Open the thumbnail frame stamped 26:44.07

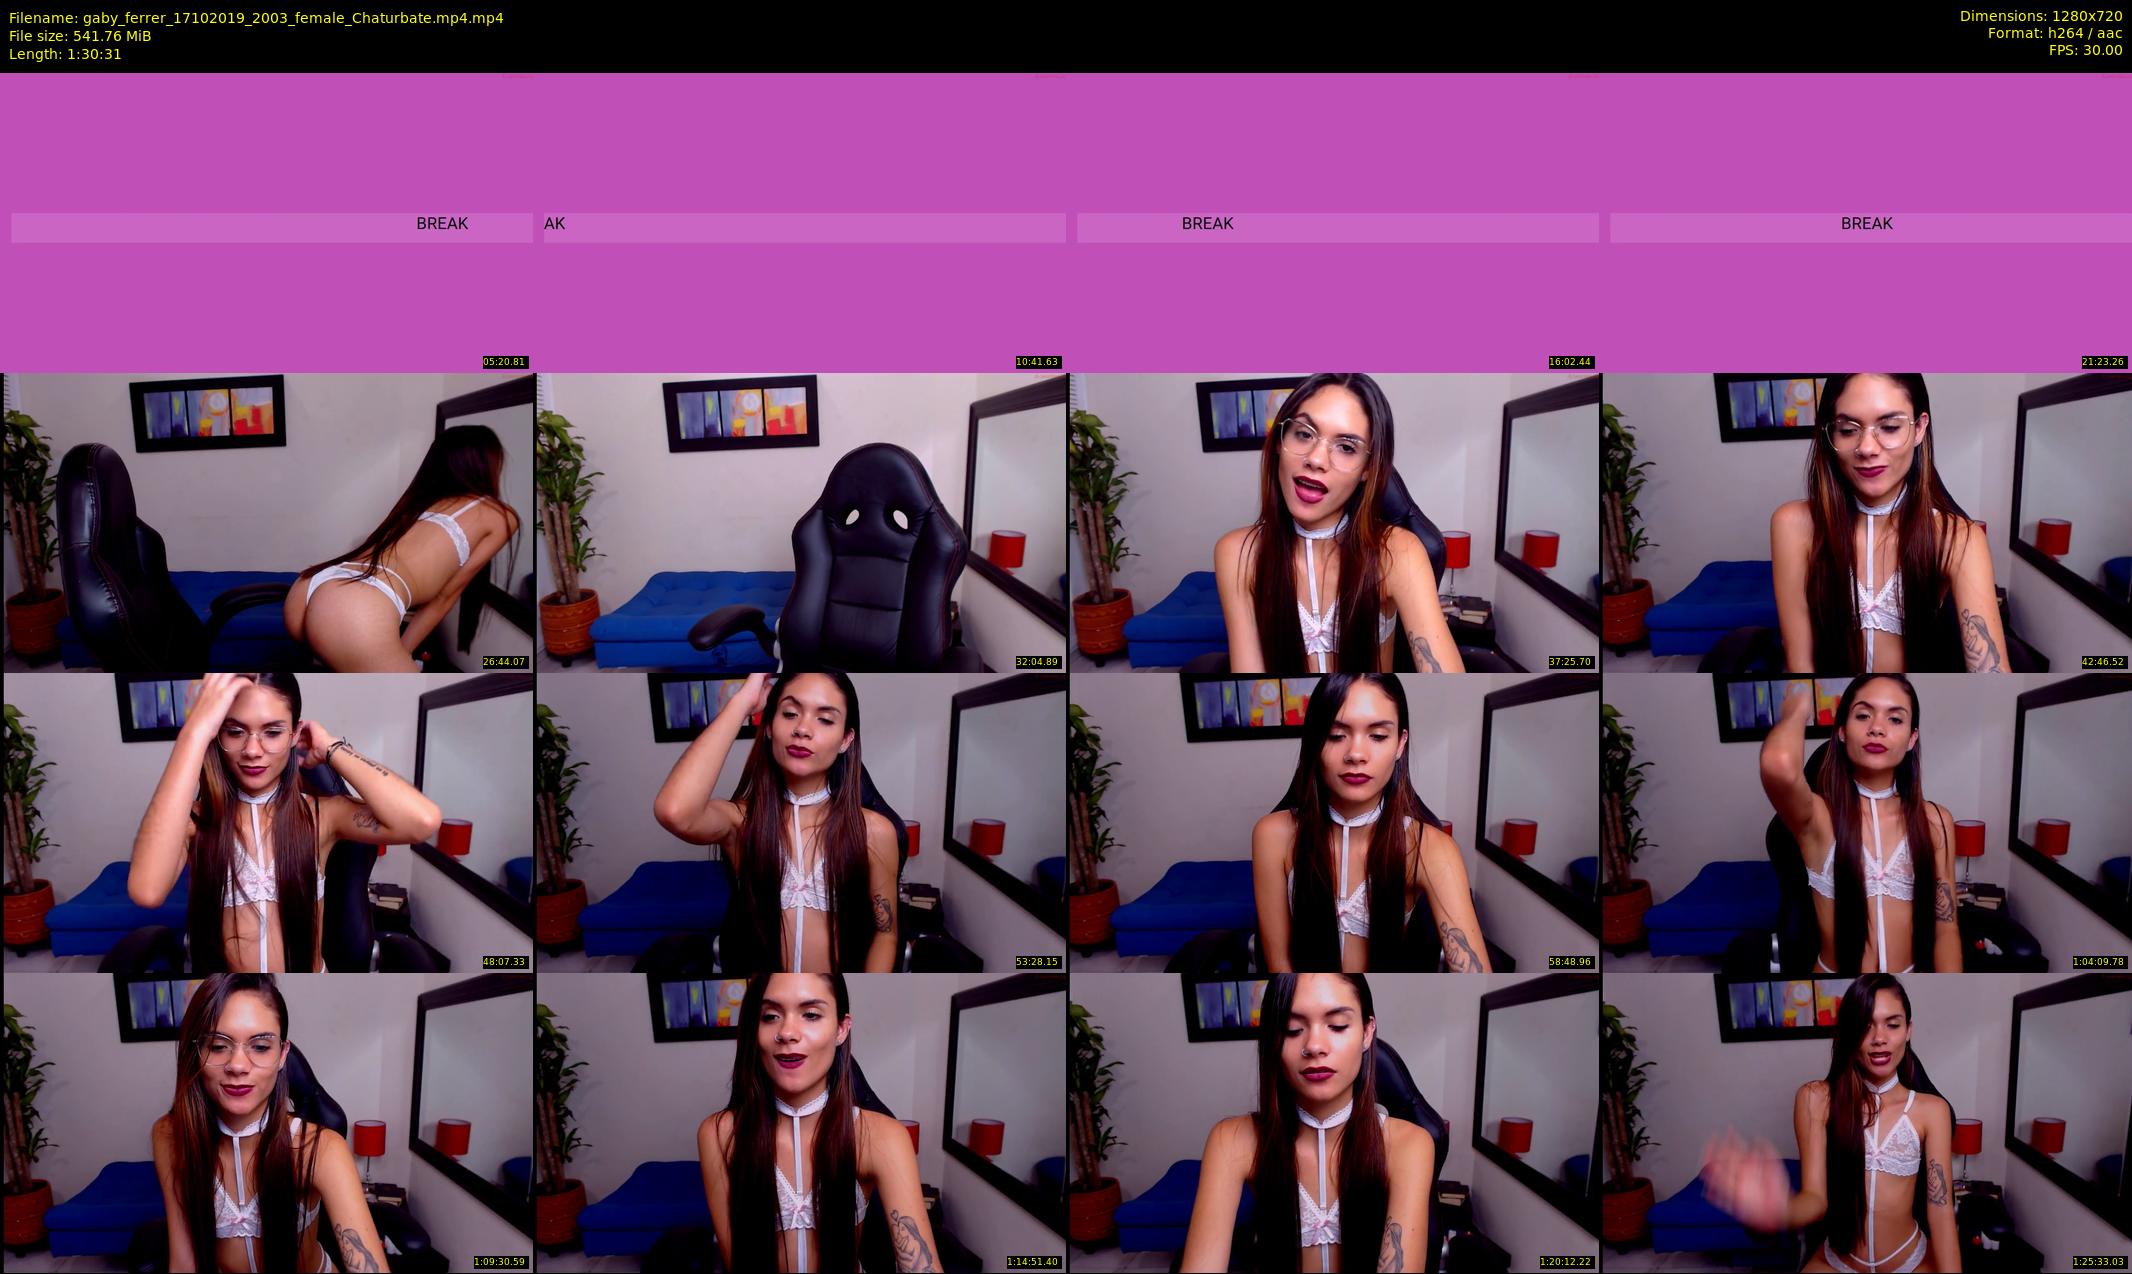tap(268, 522)
